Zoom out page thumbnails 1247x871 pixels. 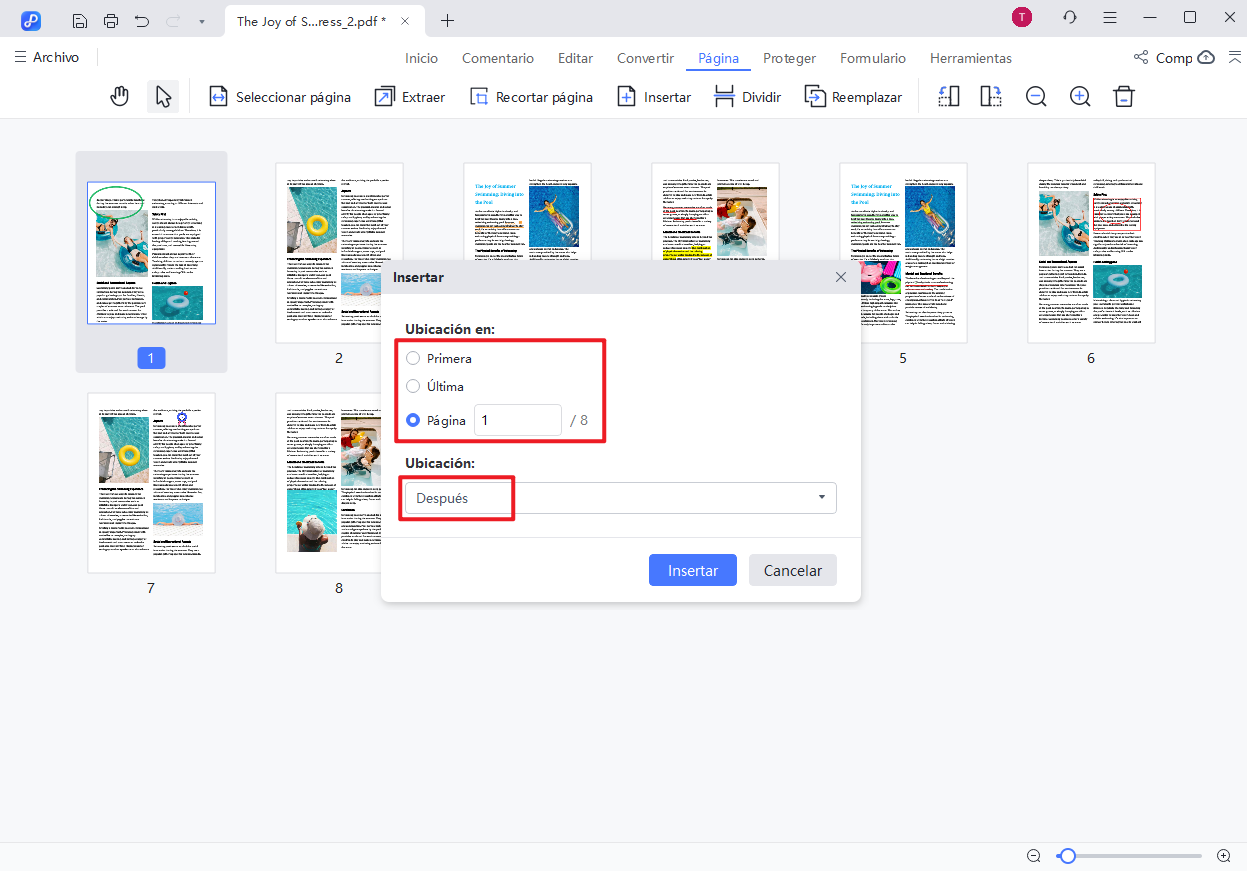(x=1035, y=96)
